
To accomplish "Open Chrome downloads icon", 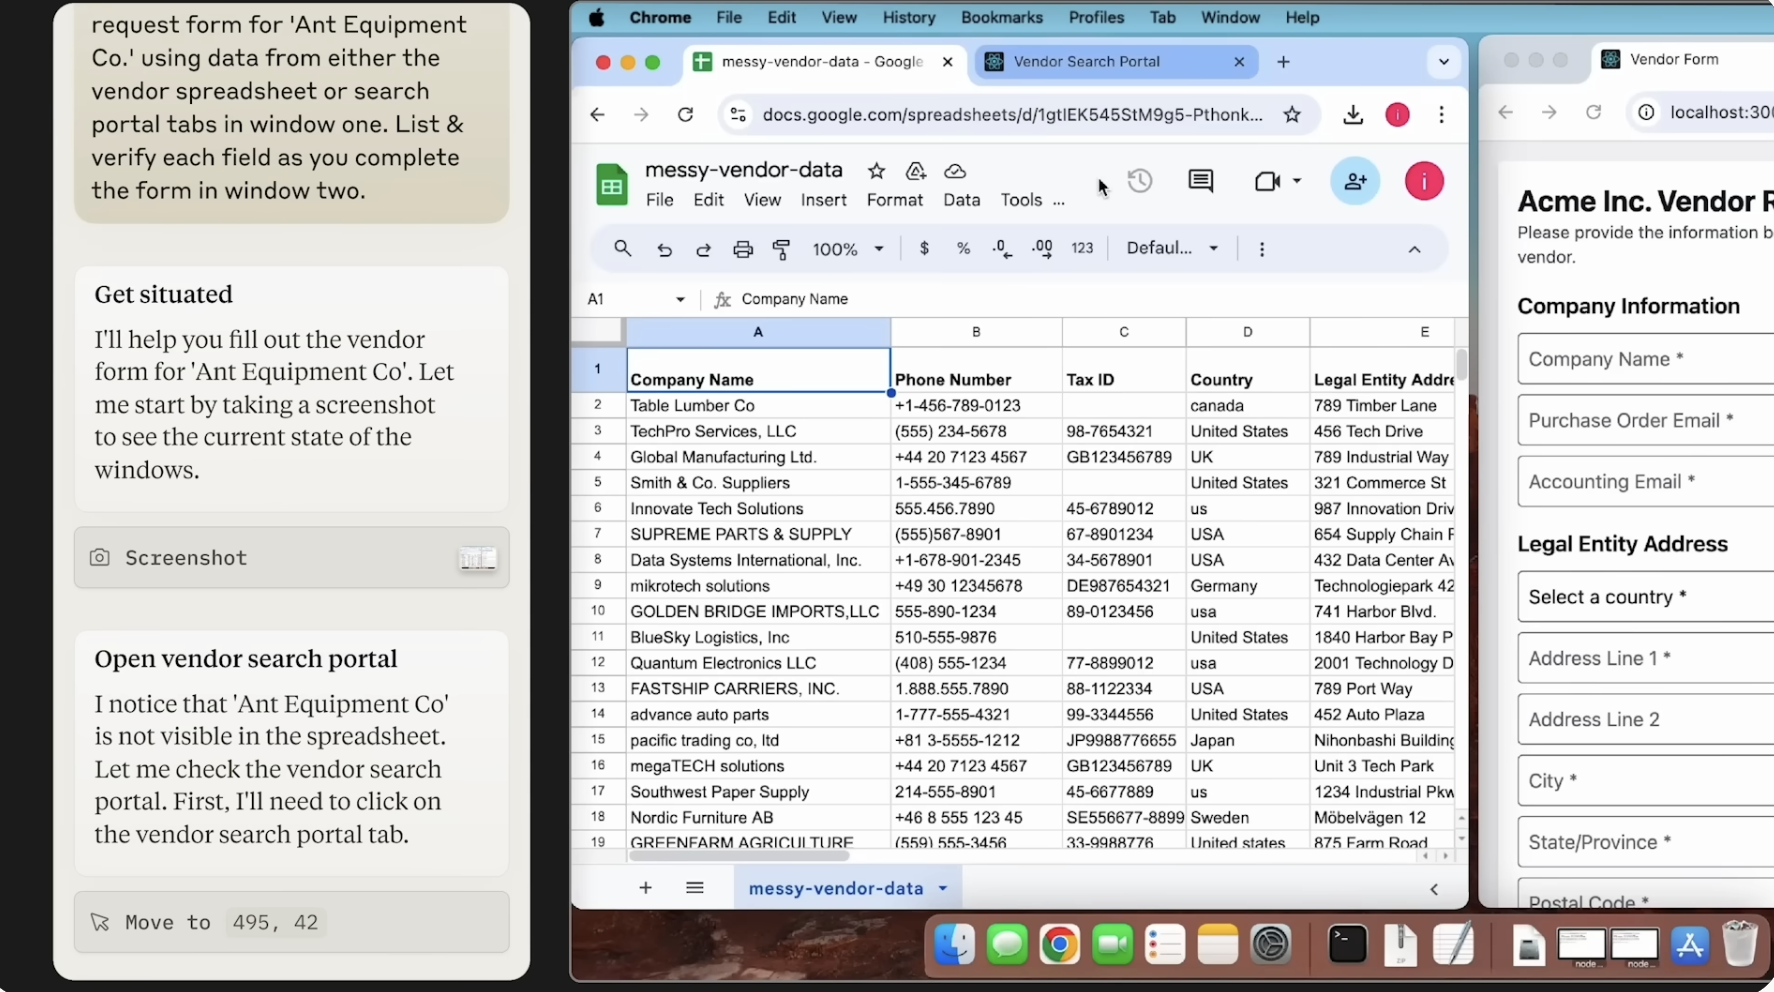I will point(1353,114).
